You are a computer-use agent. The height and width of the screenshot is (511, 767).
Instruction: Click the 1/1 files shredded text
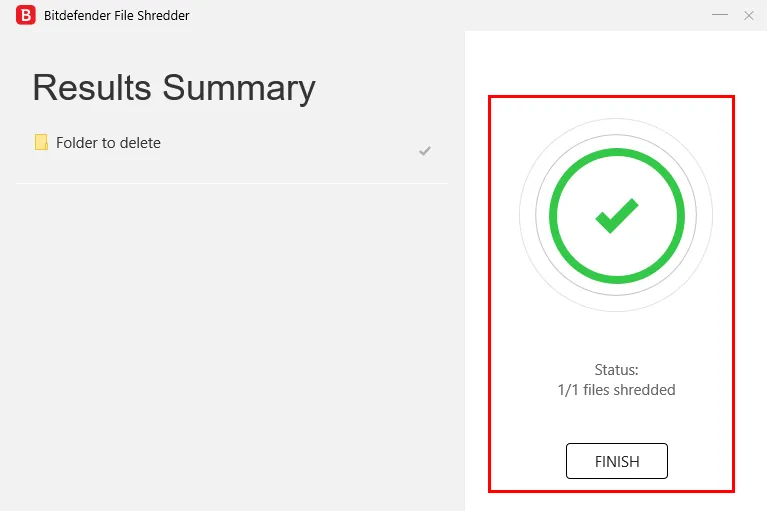coord(616,390)
